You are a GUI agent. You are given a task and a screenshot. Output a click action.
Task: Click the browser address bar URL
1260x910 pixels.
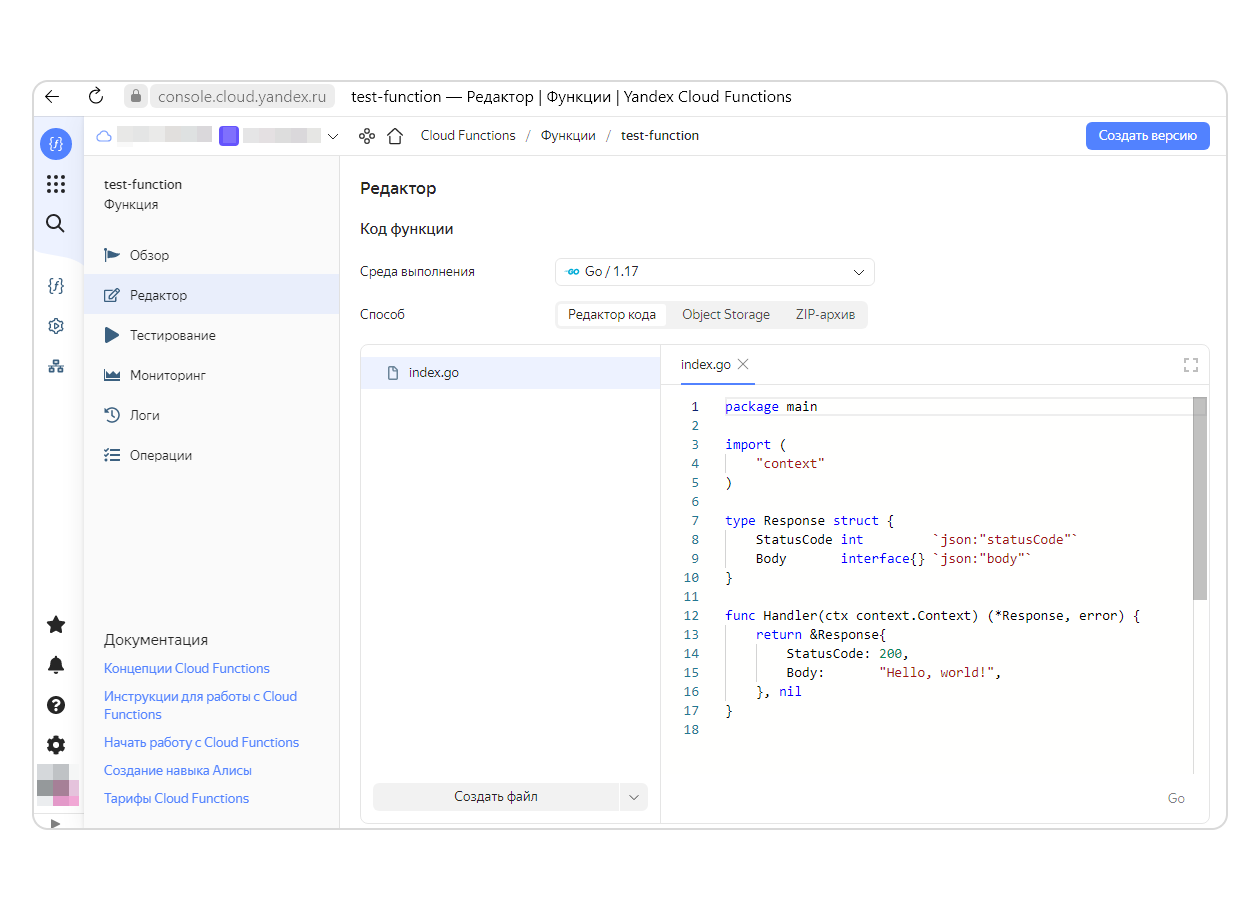(242, 97)
